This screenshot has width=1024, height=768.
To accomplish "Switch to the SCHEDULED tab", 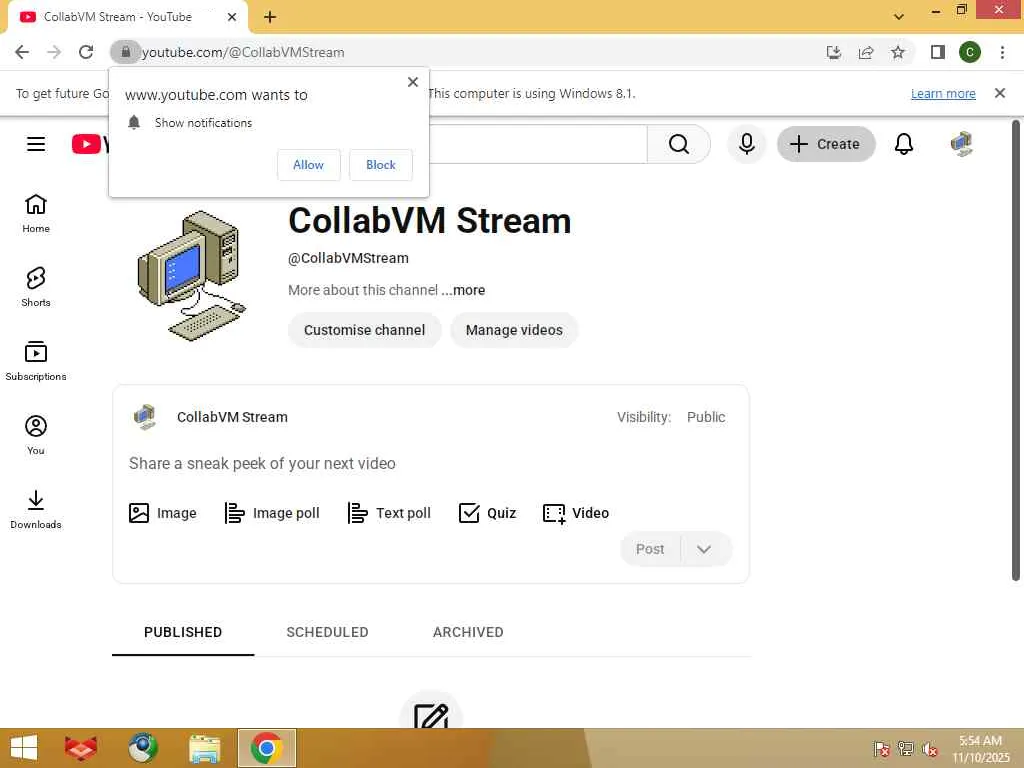I will (x=327, y=632).
